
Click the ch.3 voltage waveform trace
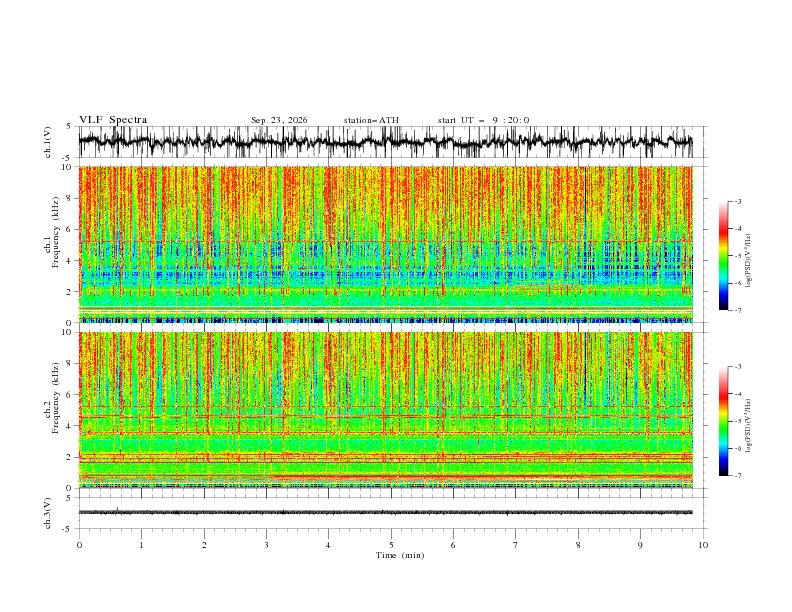click(385, 512)
